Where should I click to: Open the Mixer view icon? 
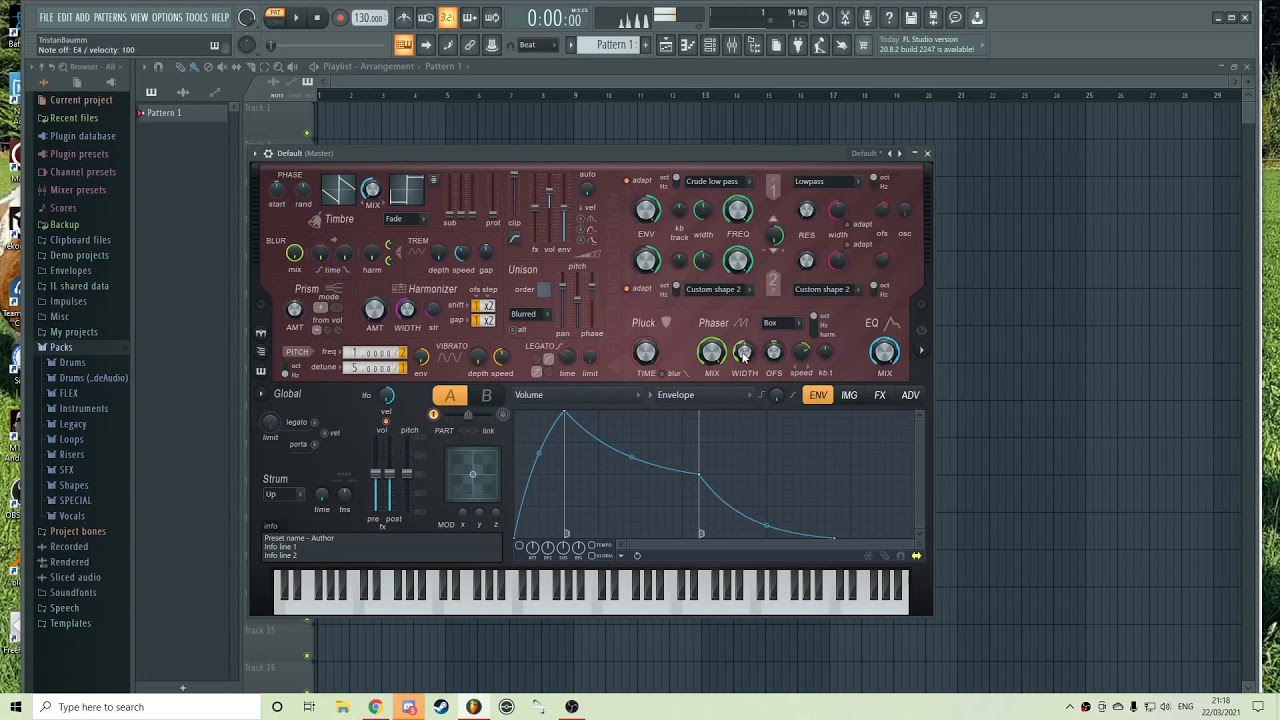(732, 45)
